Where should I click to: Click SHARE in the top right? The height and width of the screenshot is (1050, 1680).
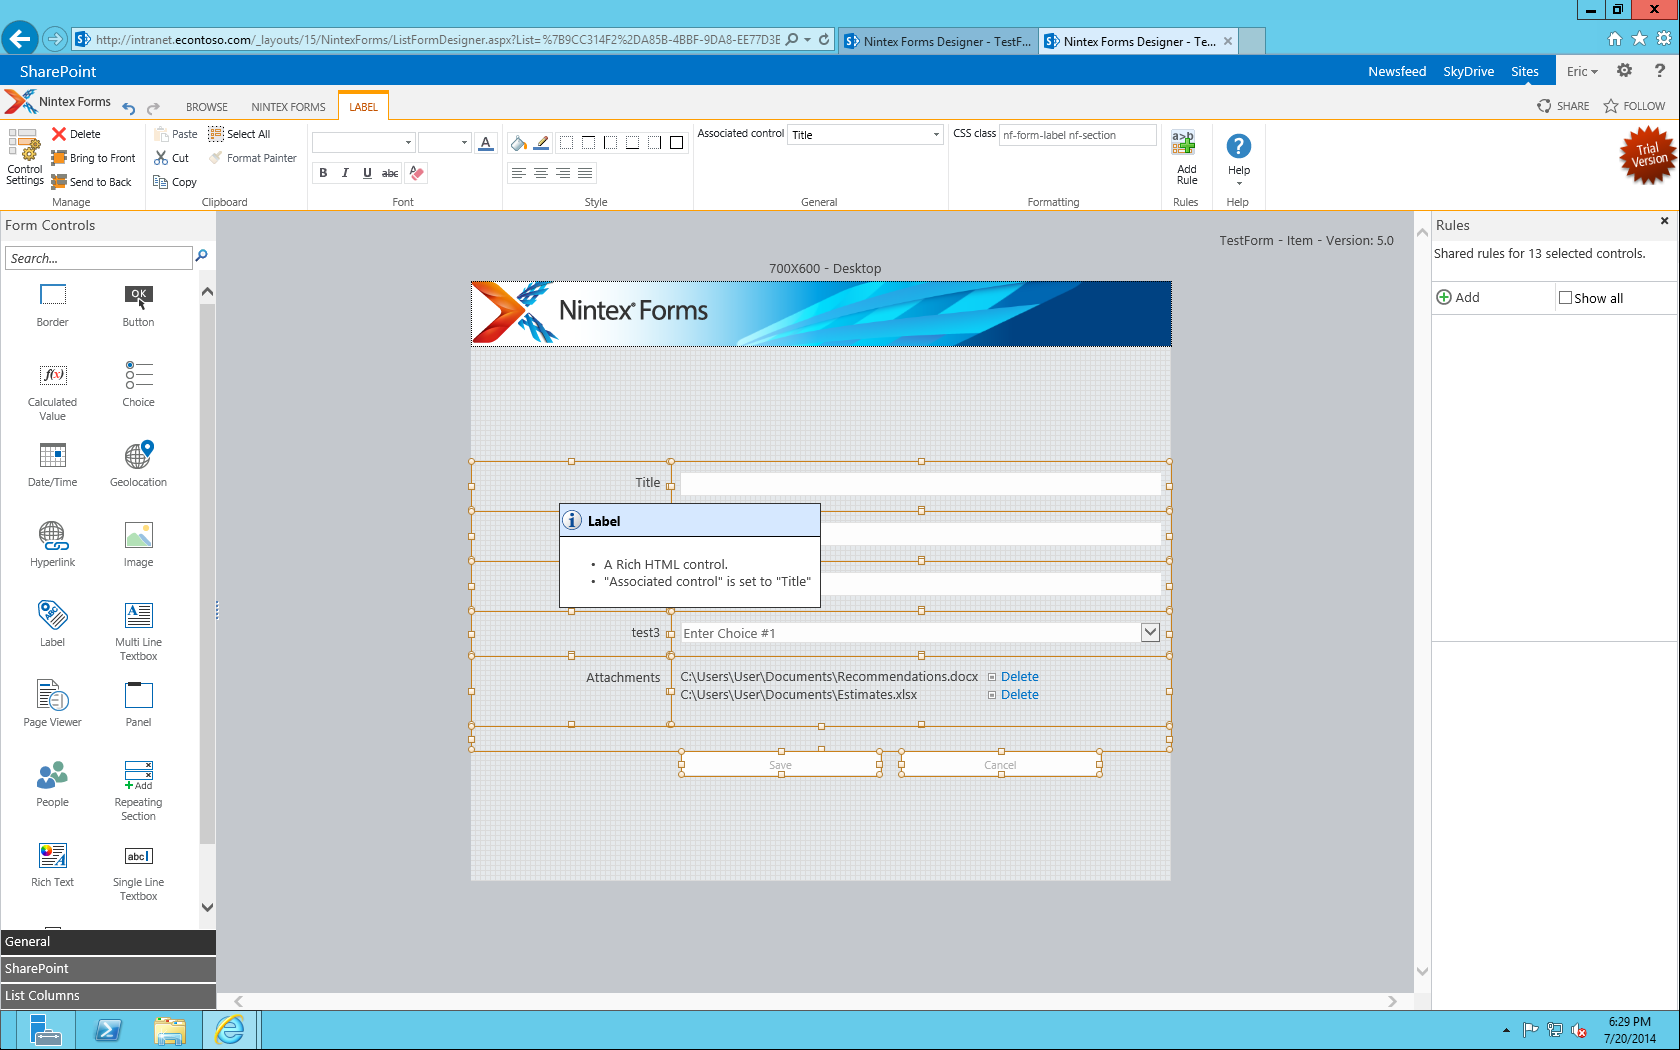[x=1563, y=106]
